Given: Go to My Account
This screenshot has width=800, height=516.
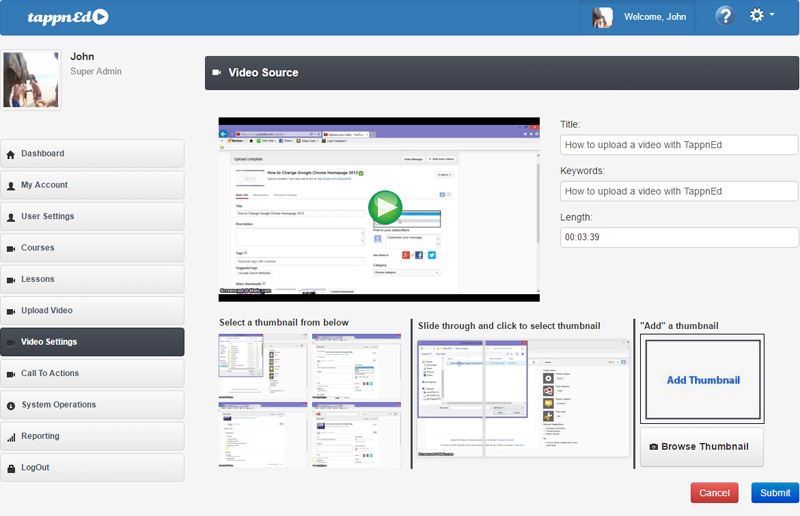Looking at the screenshot, I should [x=92, y=185].
